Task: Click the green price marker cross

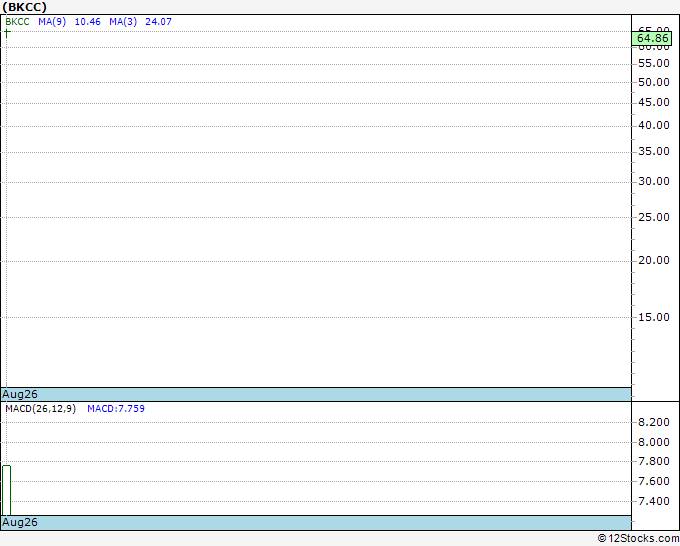Action: click(x=7, y=33)
